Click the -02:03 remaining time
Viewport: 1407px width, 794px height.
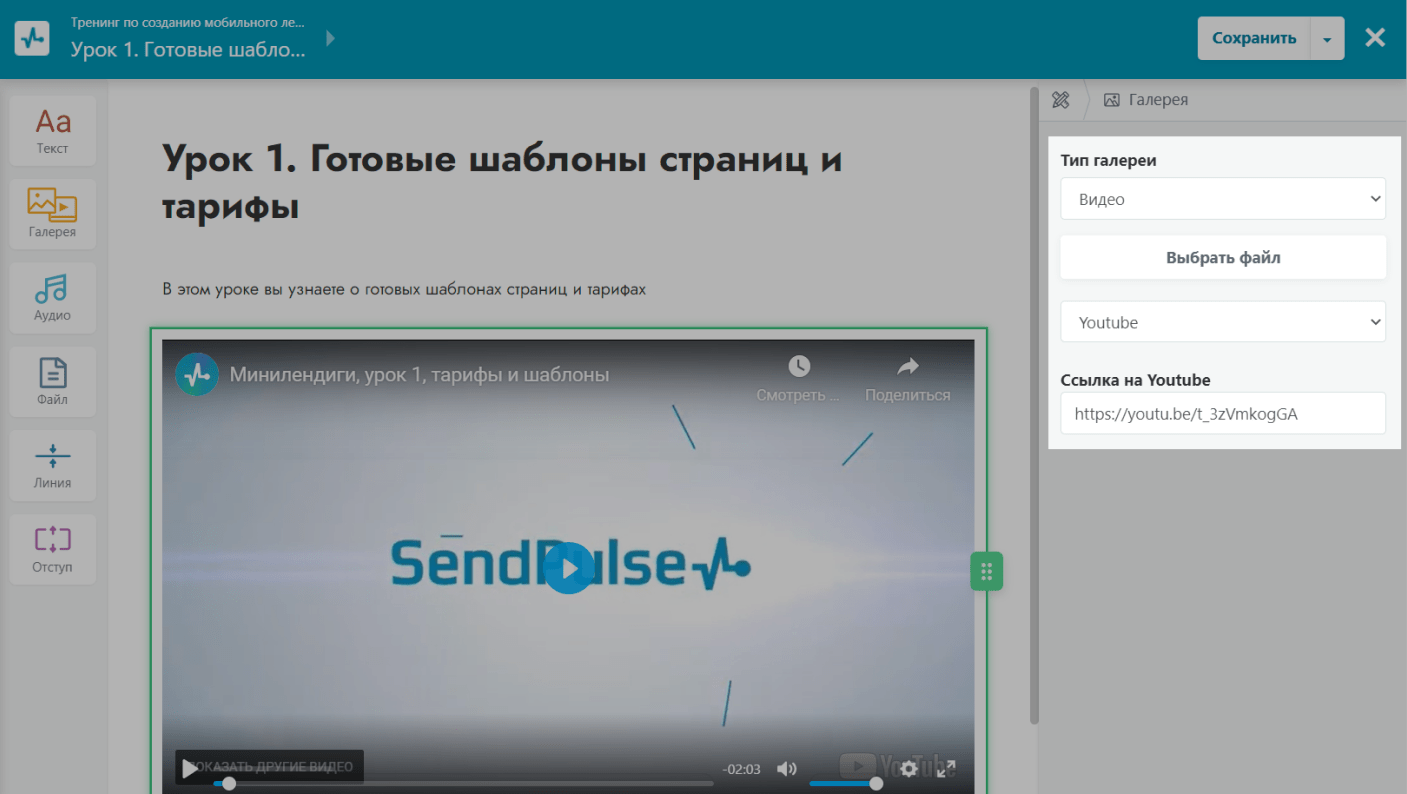click(x=742, y=769)
